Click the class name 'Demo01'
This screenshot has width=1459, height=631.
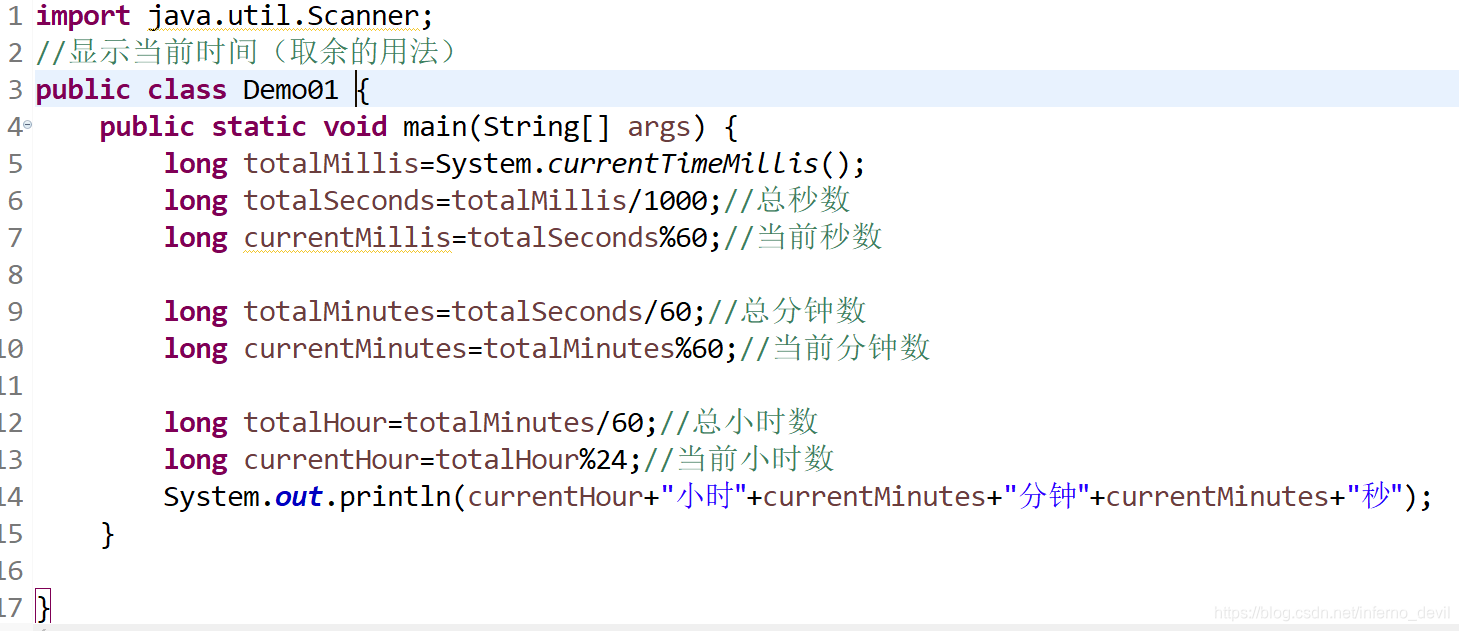click(291, 90)
